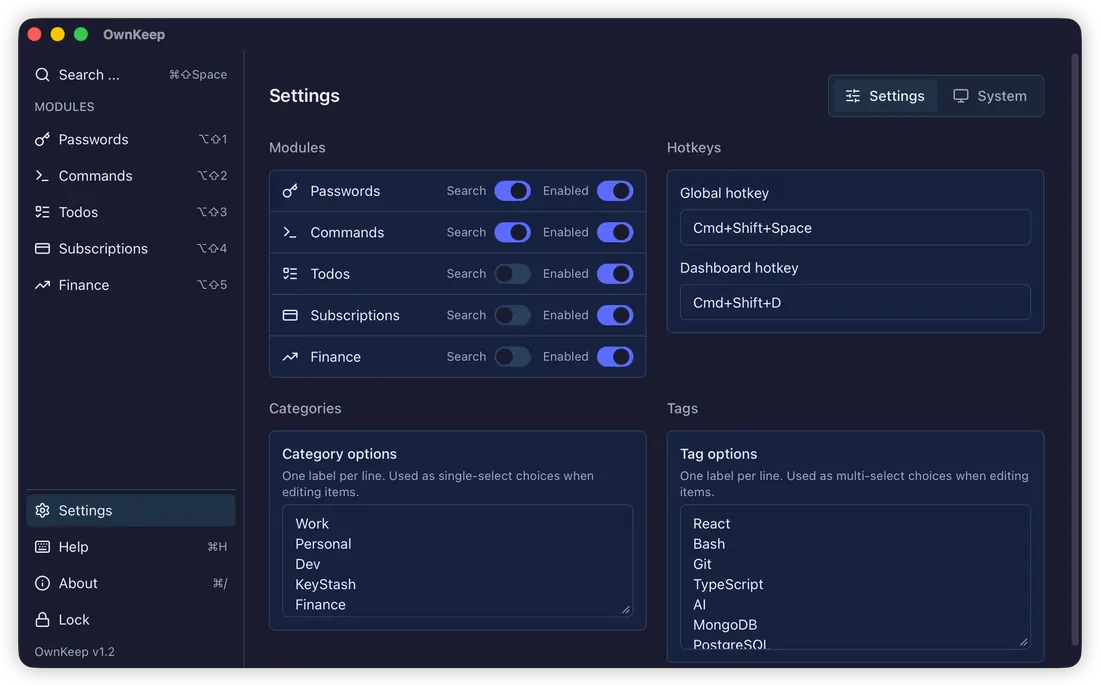
Task: Click the About info icon
Action: pyautogui.click(x=42, y=584)
